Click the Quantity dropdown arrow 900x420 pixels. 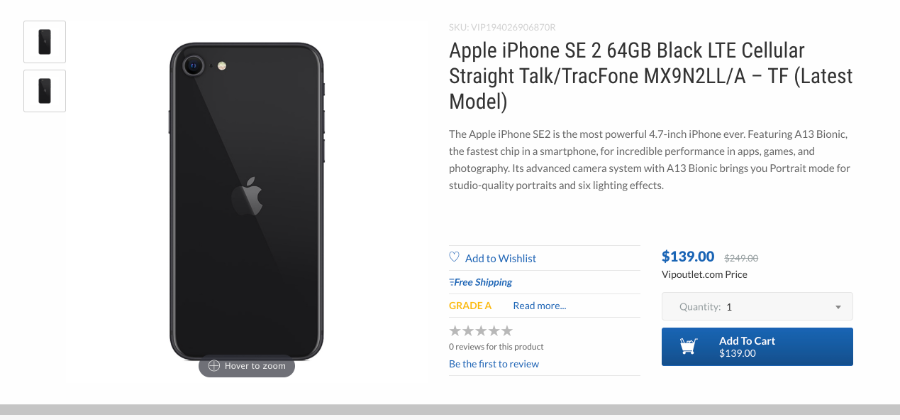pos(838,307)
